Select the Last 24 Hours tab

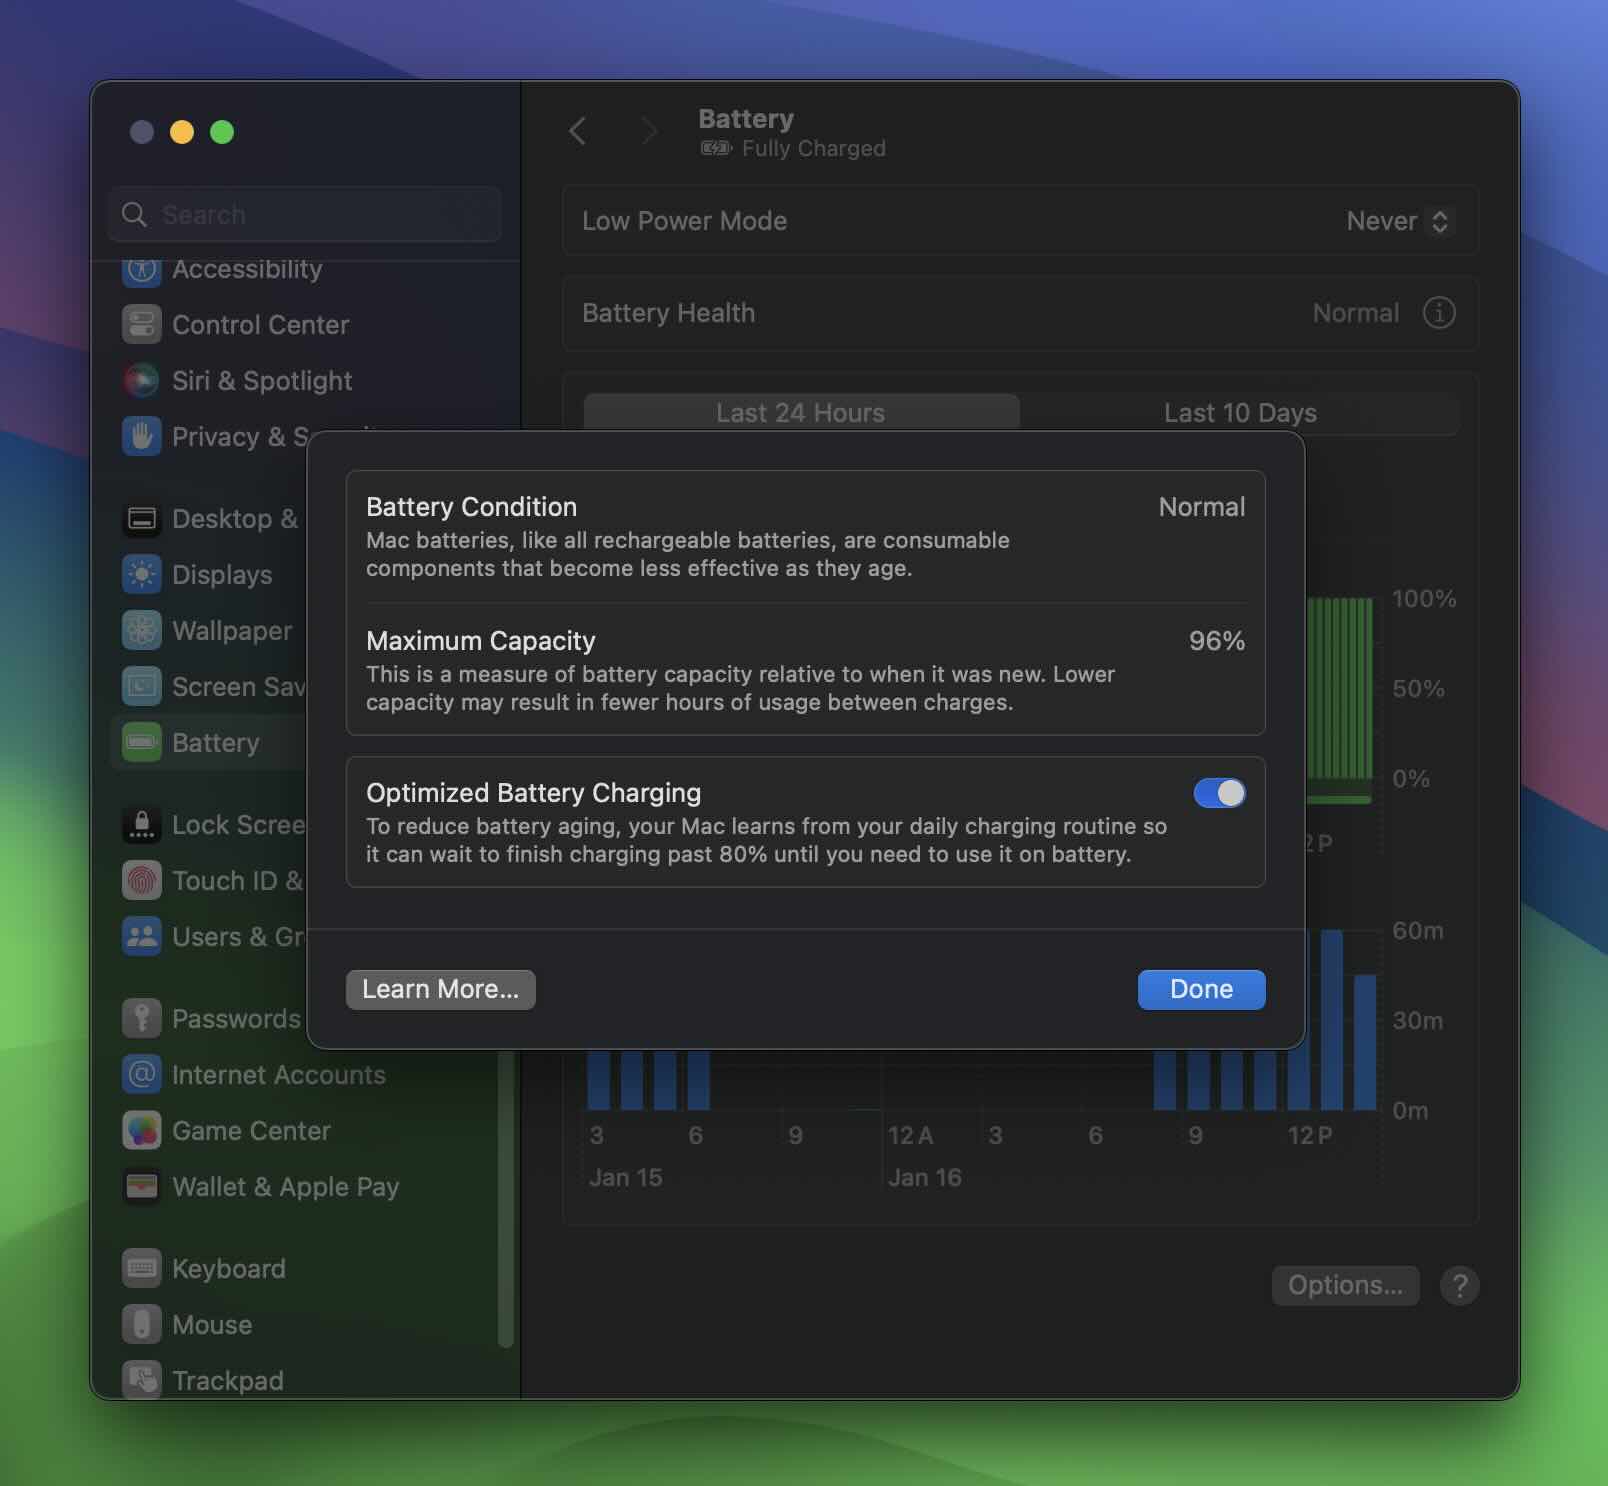click(800, 412)
